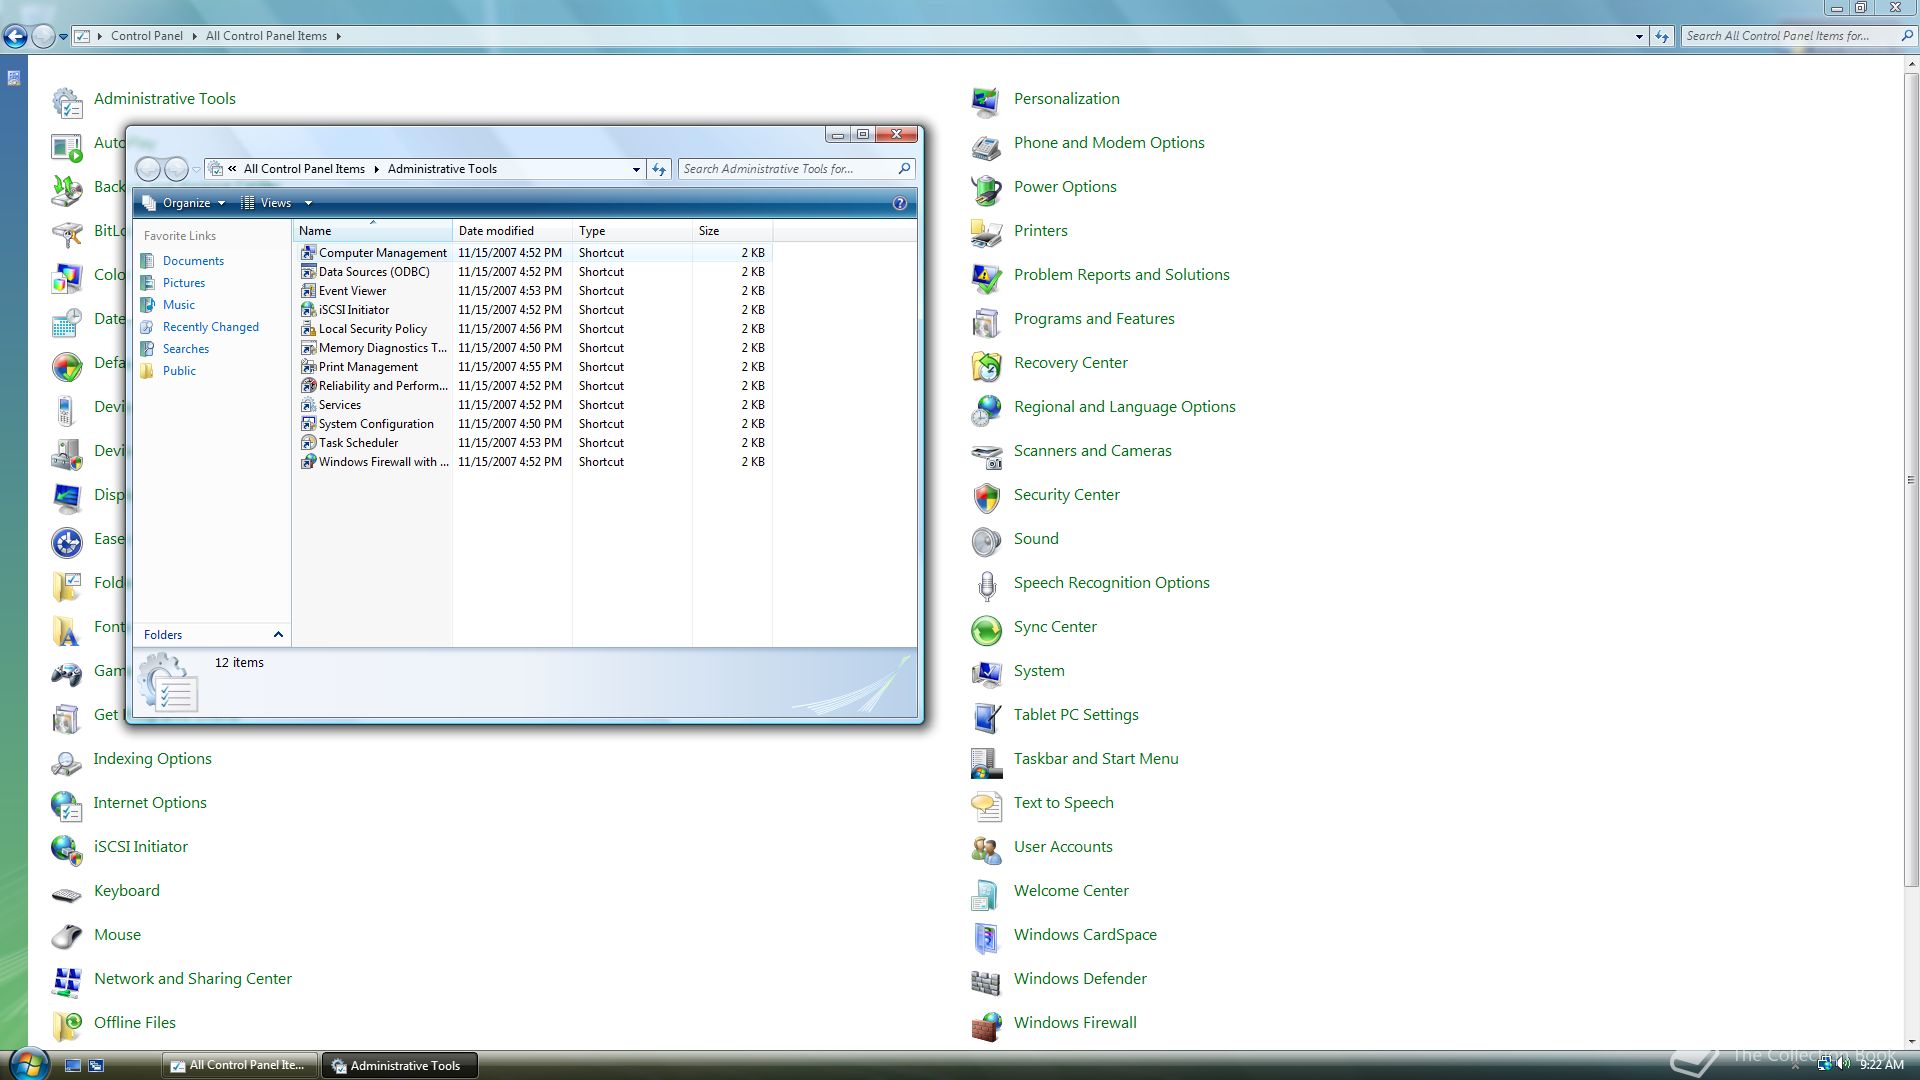This screenshot has width=1920, height=1080.
Task: Click the Control Panel window vertical scrollbar
Action: click(1911, 480)
